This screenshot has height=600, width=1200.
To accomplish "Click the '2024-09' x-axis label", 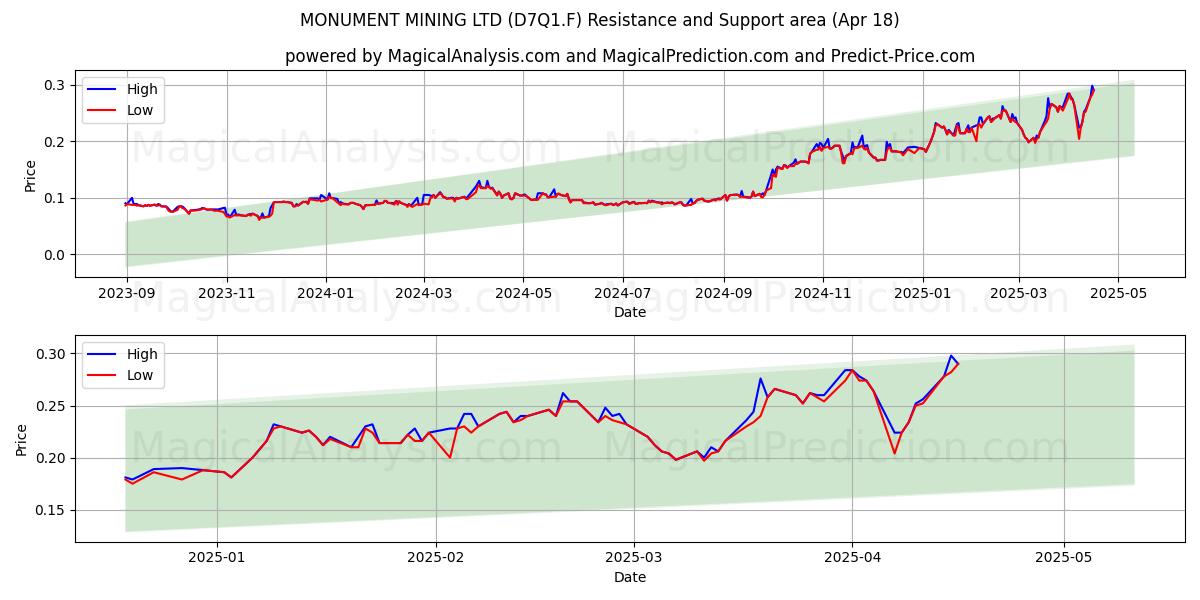I will coord(724,294).
